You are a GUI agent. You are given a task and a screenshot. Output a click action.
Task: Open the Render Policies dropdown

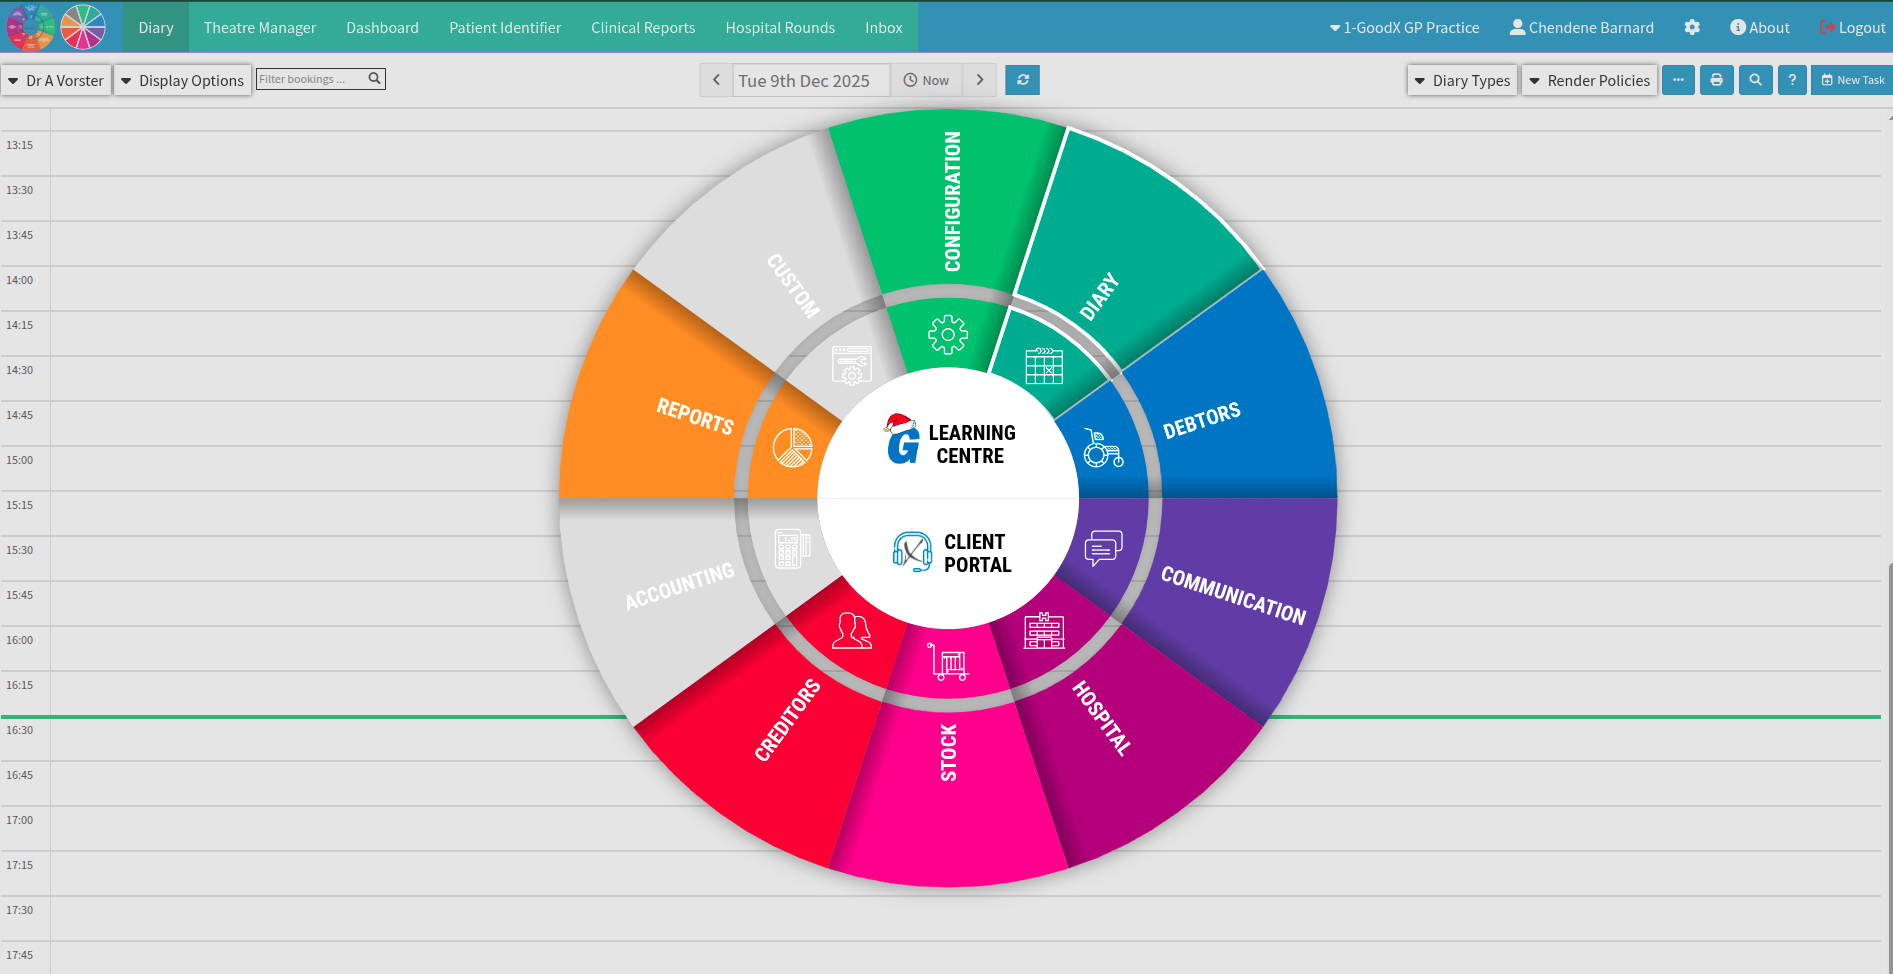(1590, 80)
